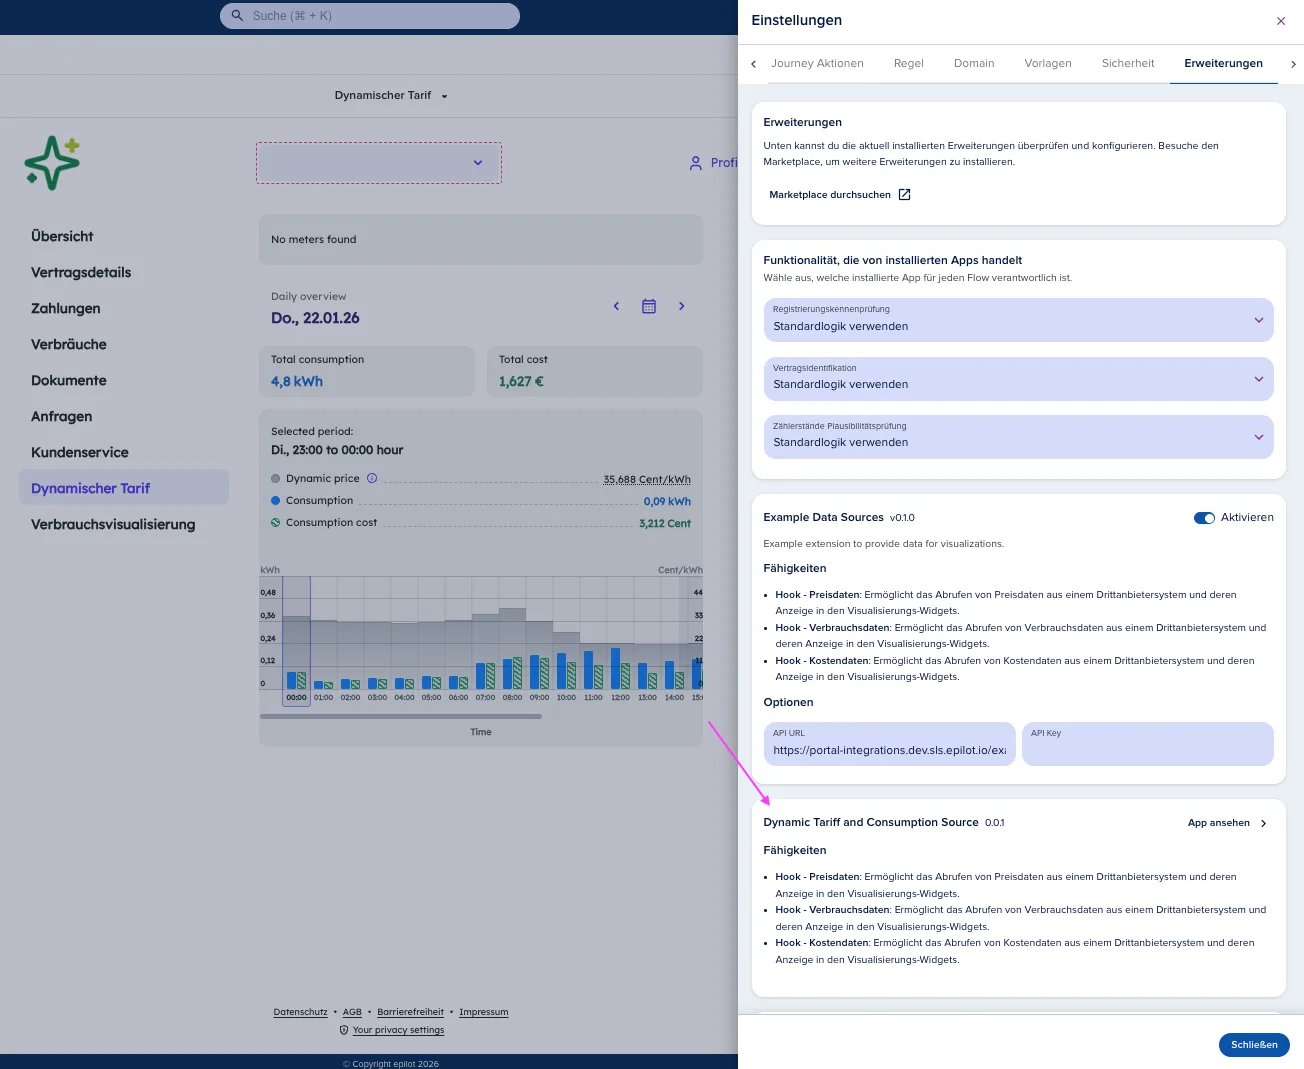Go to previous day arrow
Viewport: 1304px width, 1069px height.
tap(616, 306)
